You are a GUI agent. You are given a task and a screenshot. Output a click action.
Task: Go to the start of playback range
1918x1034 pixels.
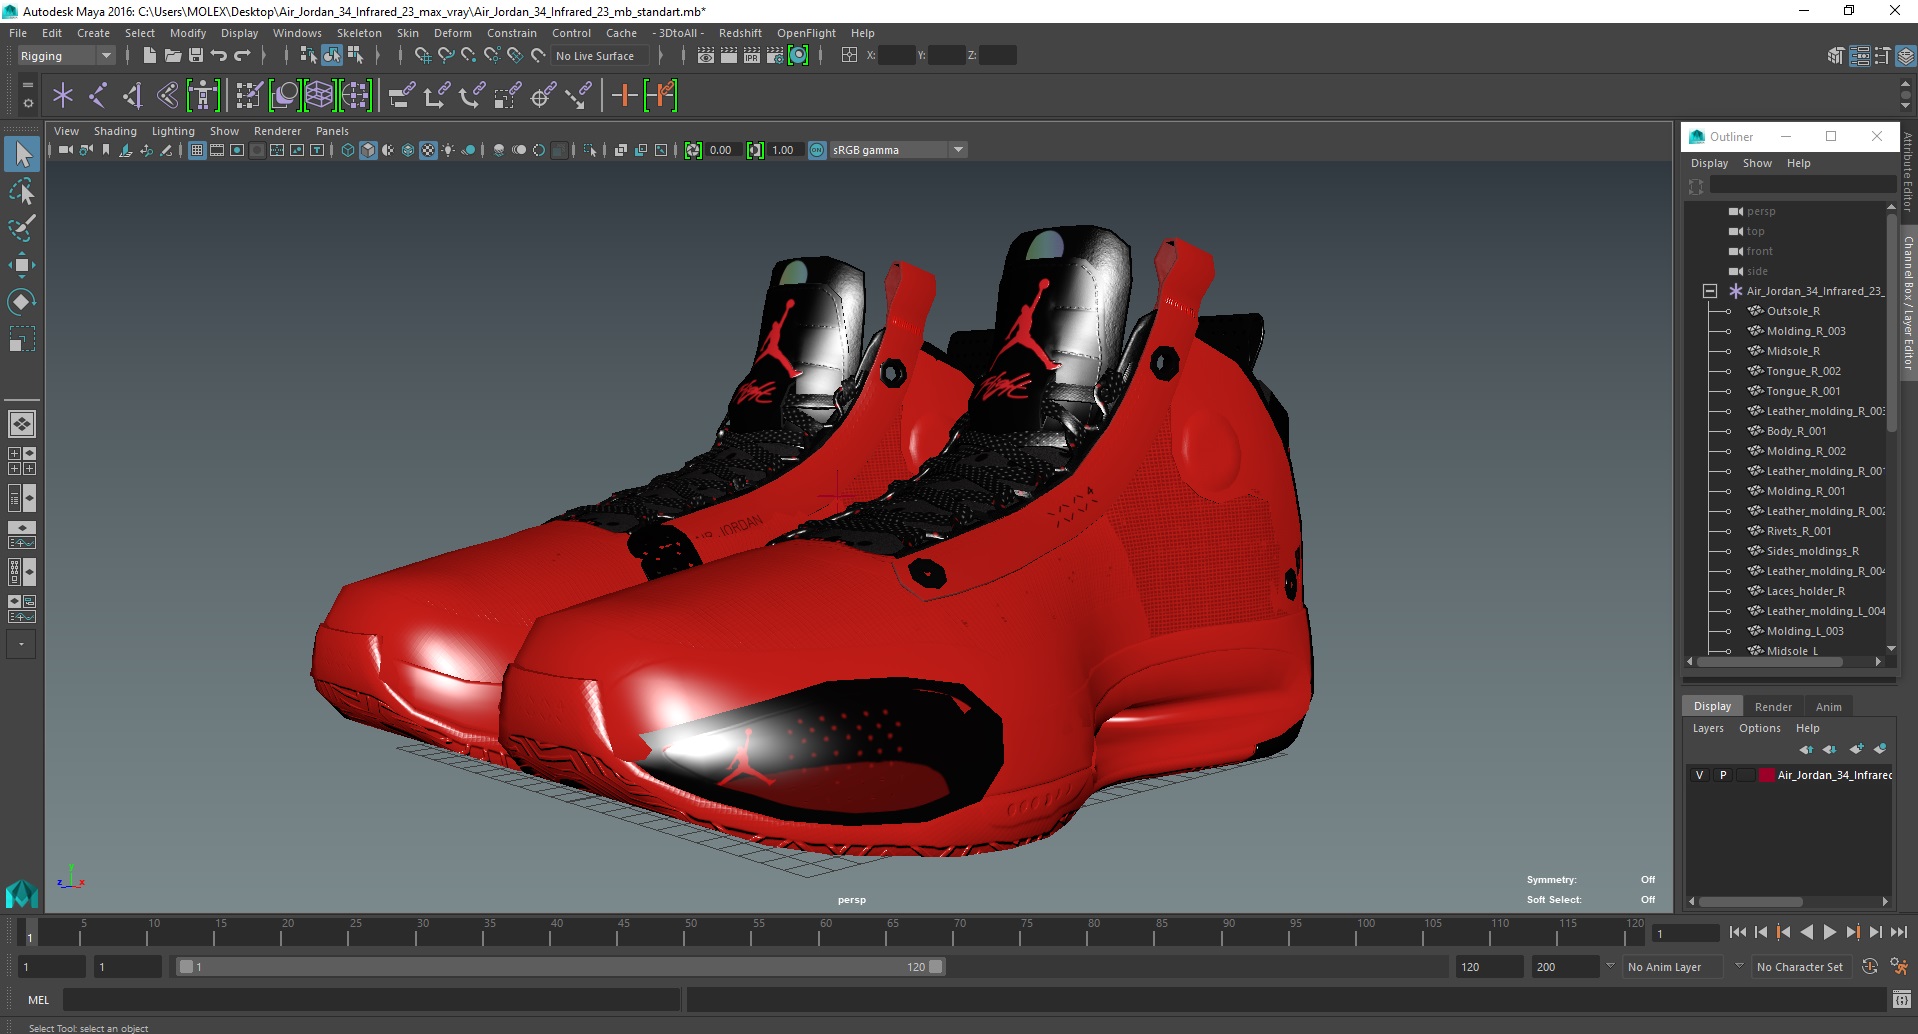[1737, 932]
